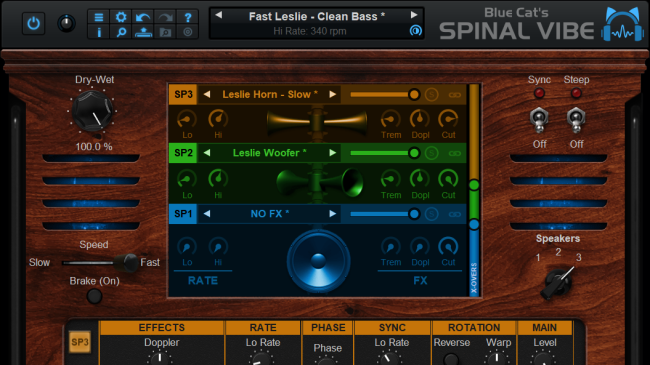Click the SP3 orange level slider

click(x=385, y=95)
